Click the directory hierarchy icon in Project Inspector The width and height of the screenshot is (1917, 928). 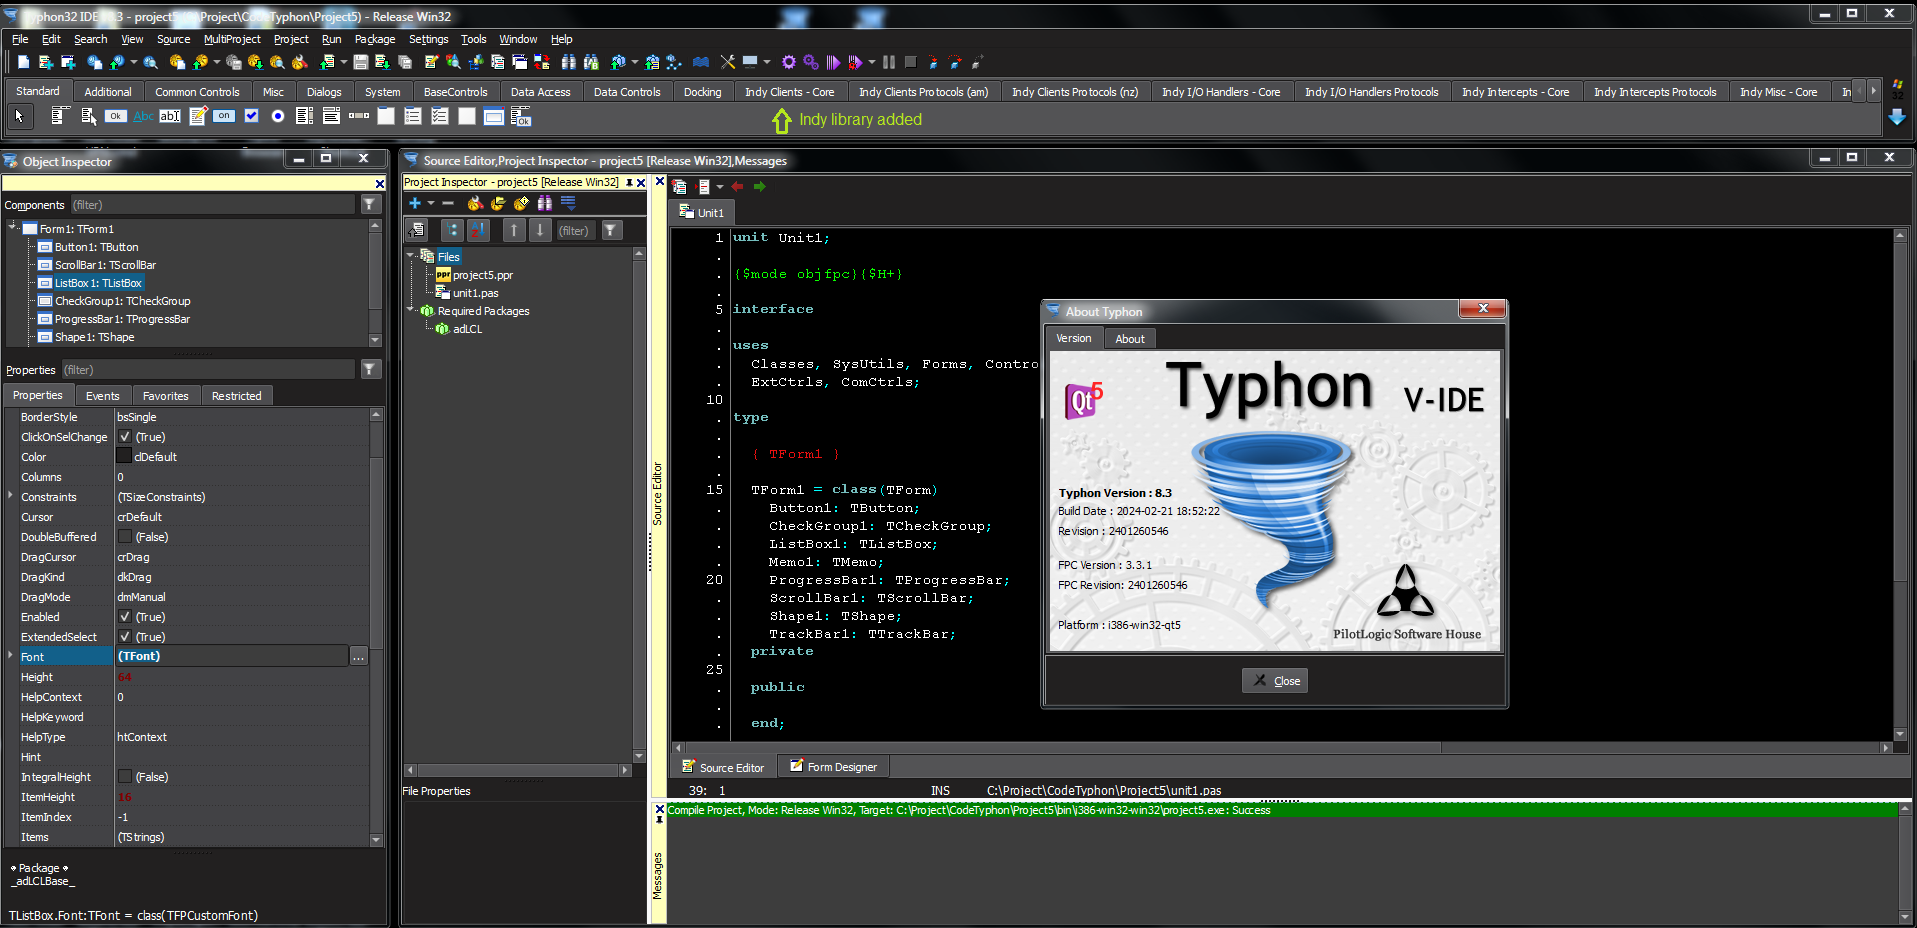pyautogui.click(x=453, y=230)
